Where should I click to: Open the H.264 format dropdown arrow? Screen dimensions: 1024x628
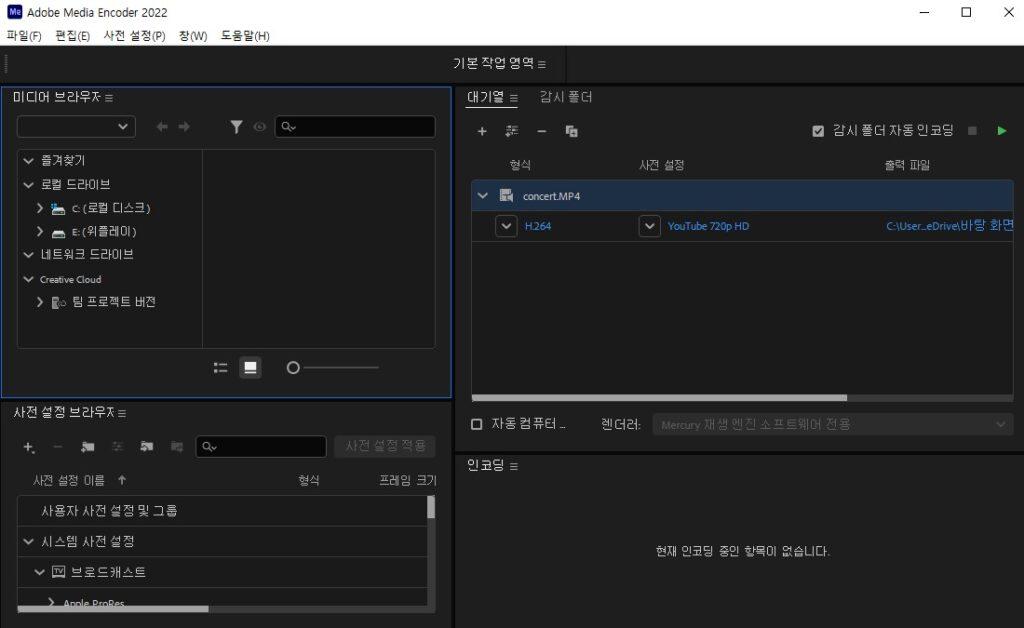click(x=506, y=226)
